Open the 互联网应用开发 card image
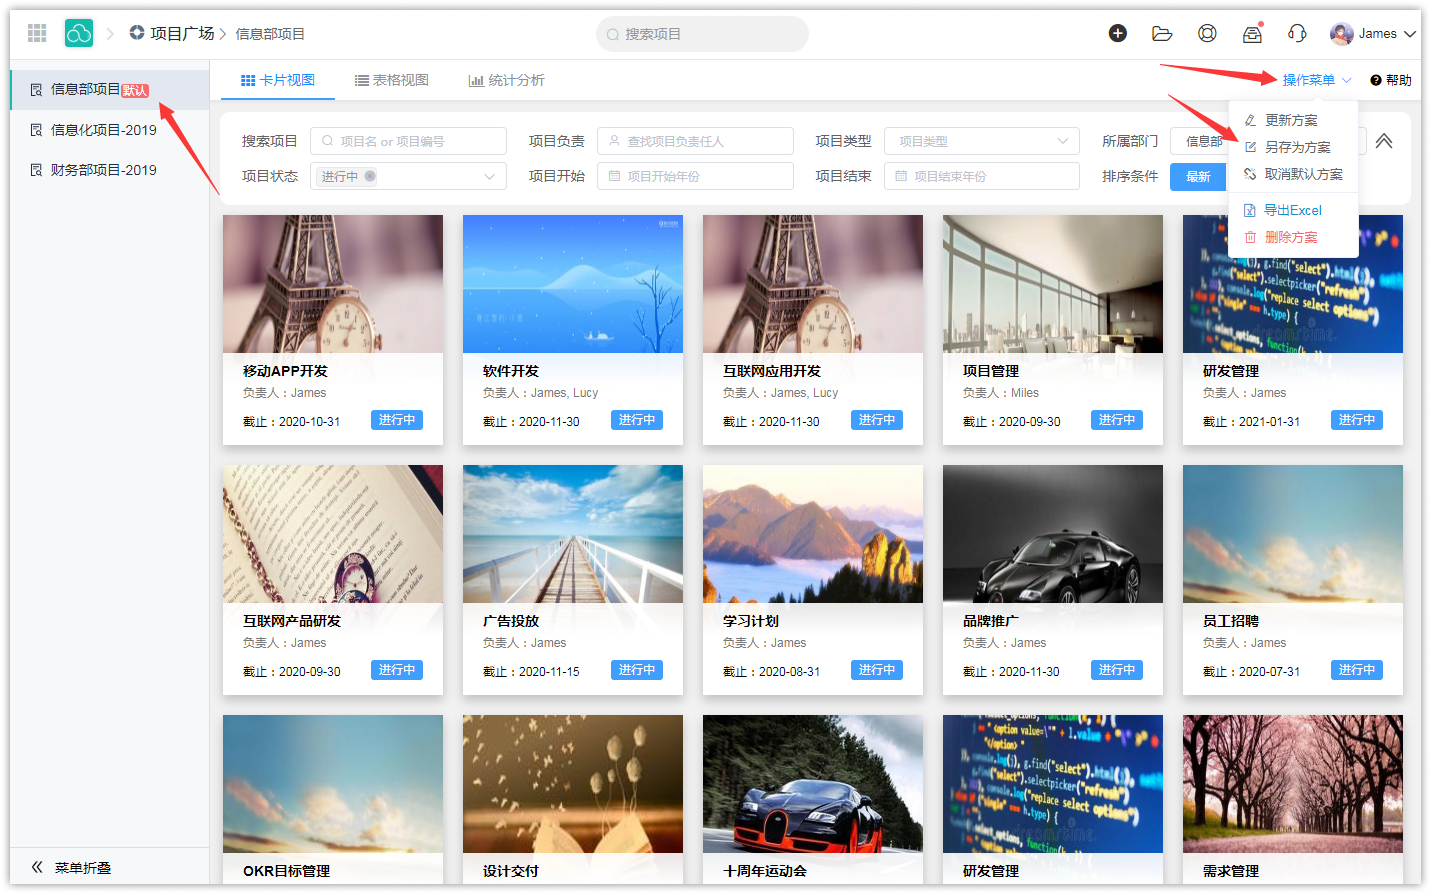Viewport: 1431px width, 894px height. [x=813, y=284]
